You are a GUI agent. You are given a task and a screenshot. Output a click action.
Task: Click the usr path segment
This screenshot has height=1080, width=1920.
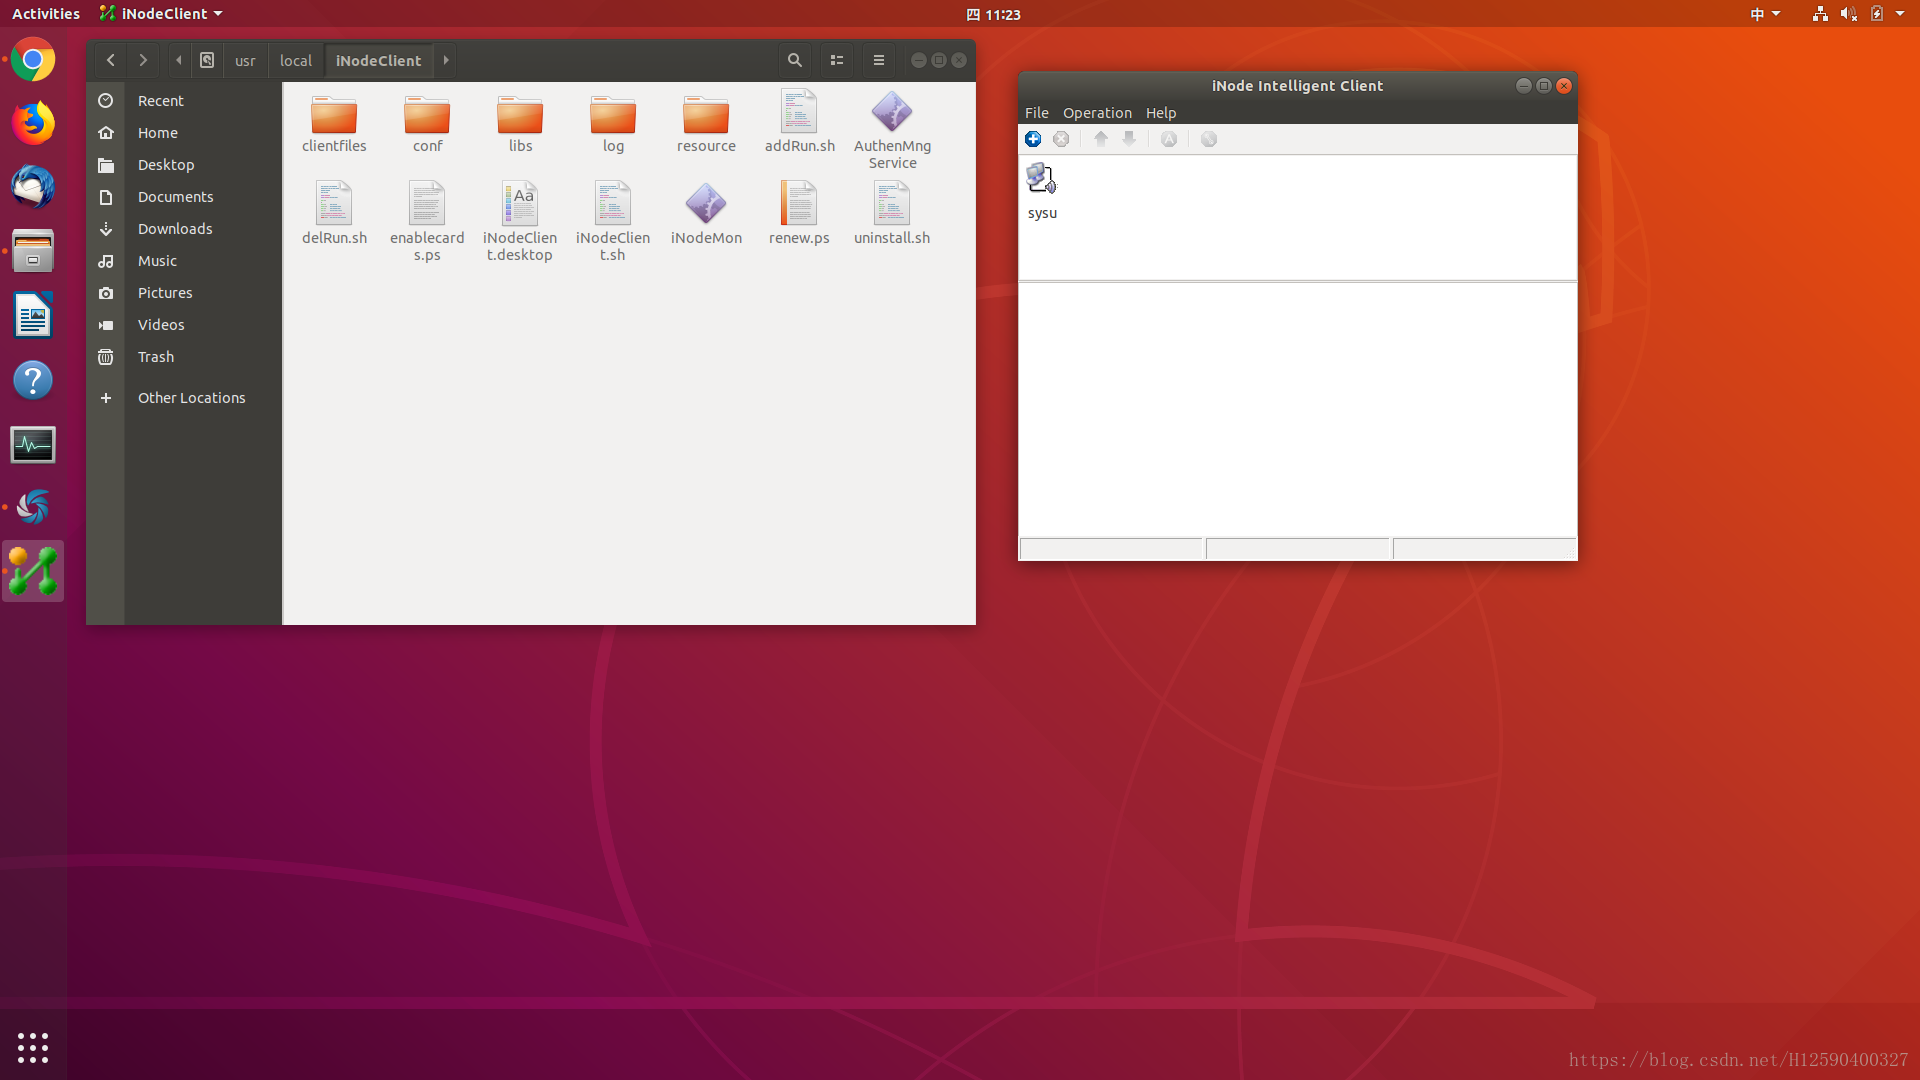245,60
